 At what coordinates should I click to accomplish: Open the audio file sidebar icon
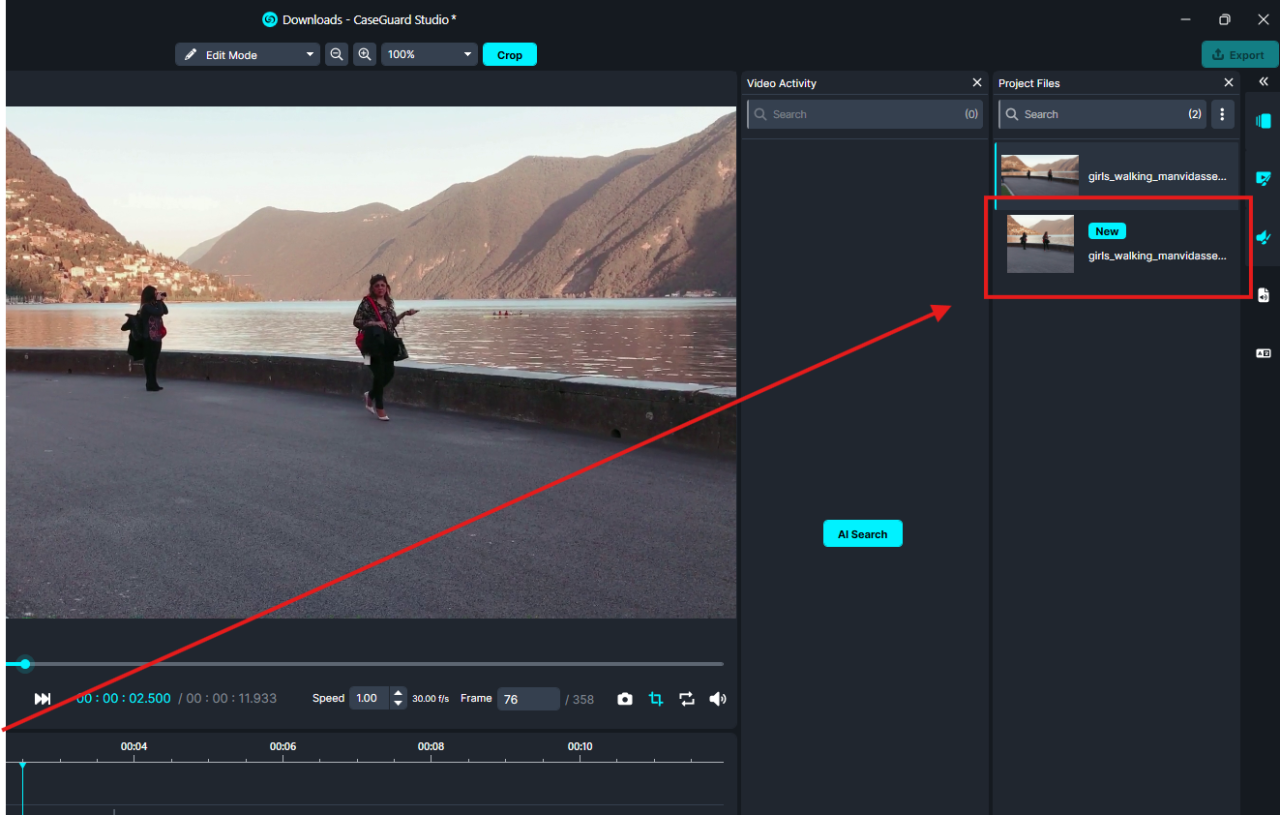tap(1263, 295)
